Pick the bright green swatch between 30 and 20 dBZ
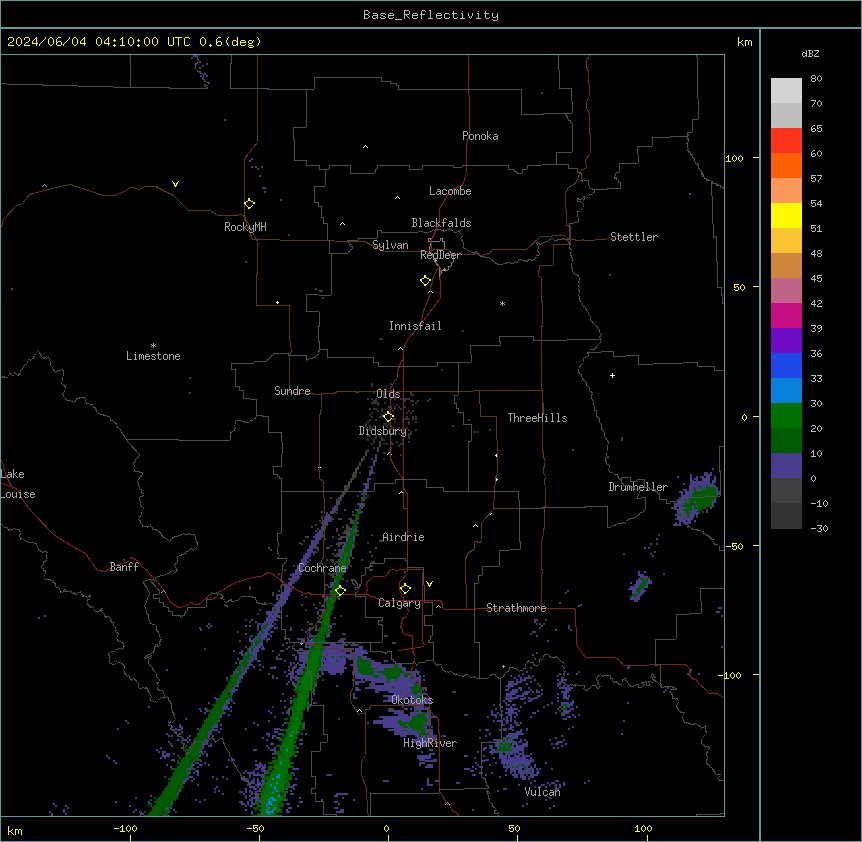 pos(786,416)
